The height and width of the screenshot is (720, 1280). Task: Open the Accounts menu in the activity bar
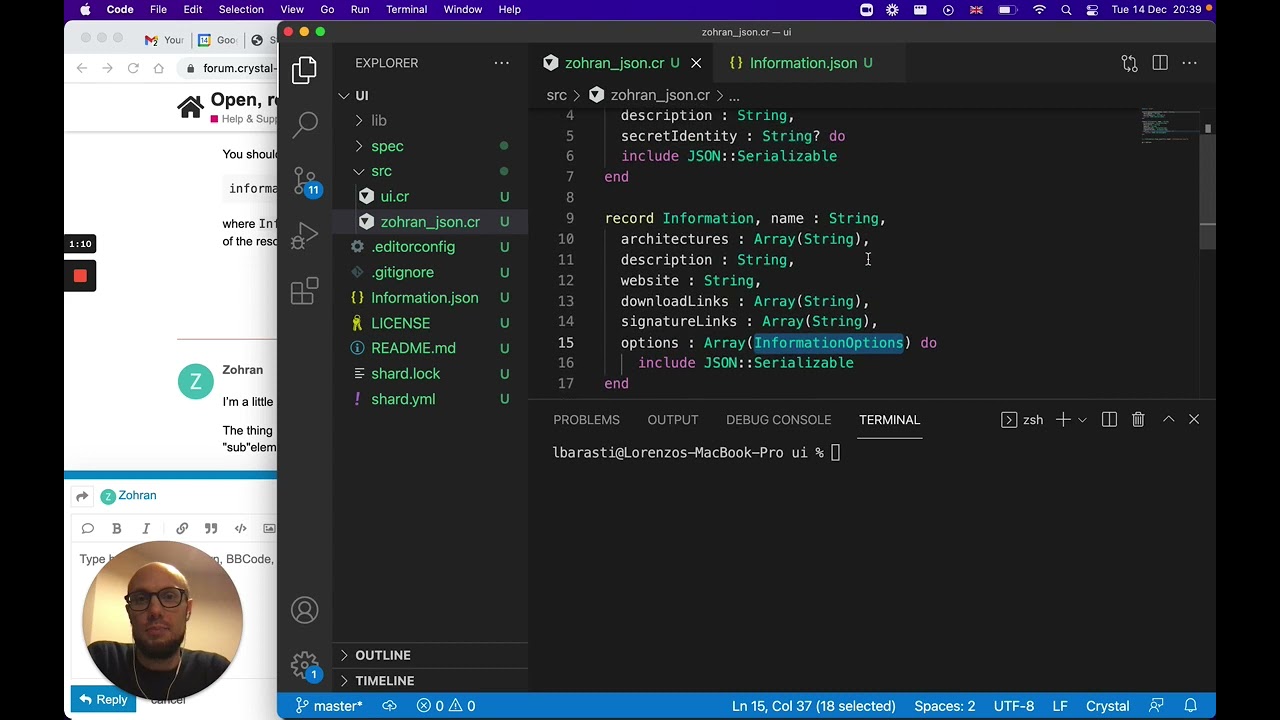[305, 610]
